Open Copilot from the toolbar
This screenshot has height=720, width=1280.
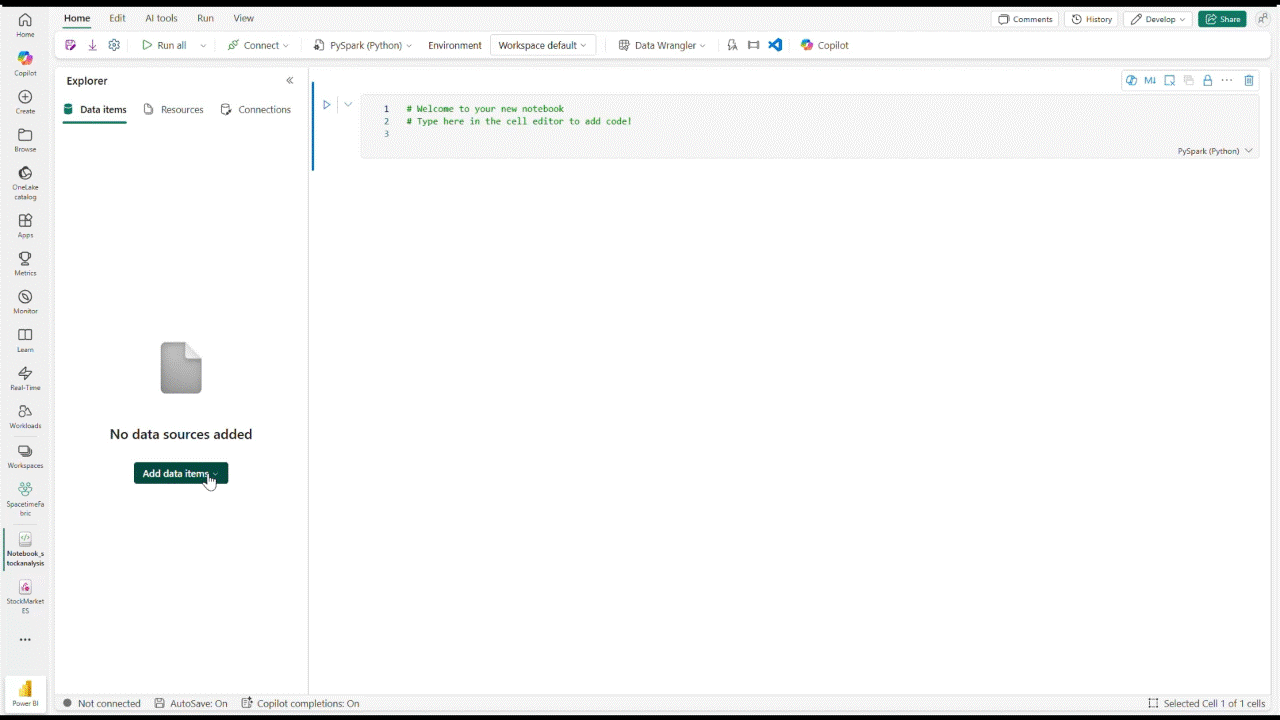(824, 45)
